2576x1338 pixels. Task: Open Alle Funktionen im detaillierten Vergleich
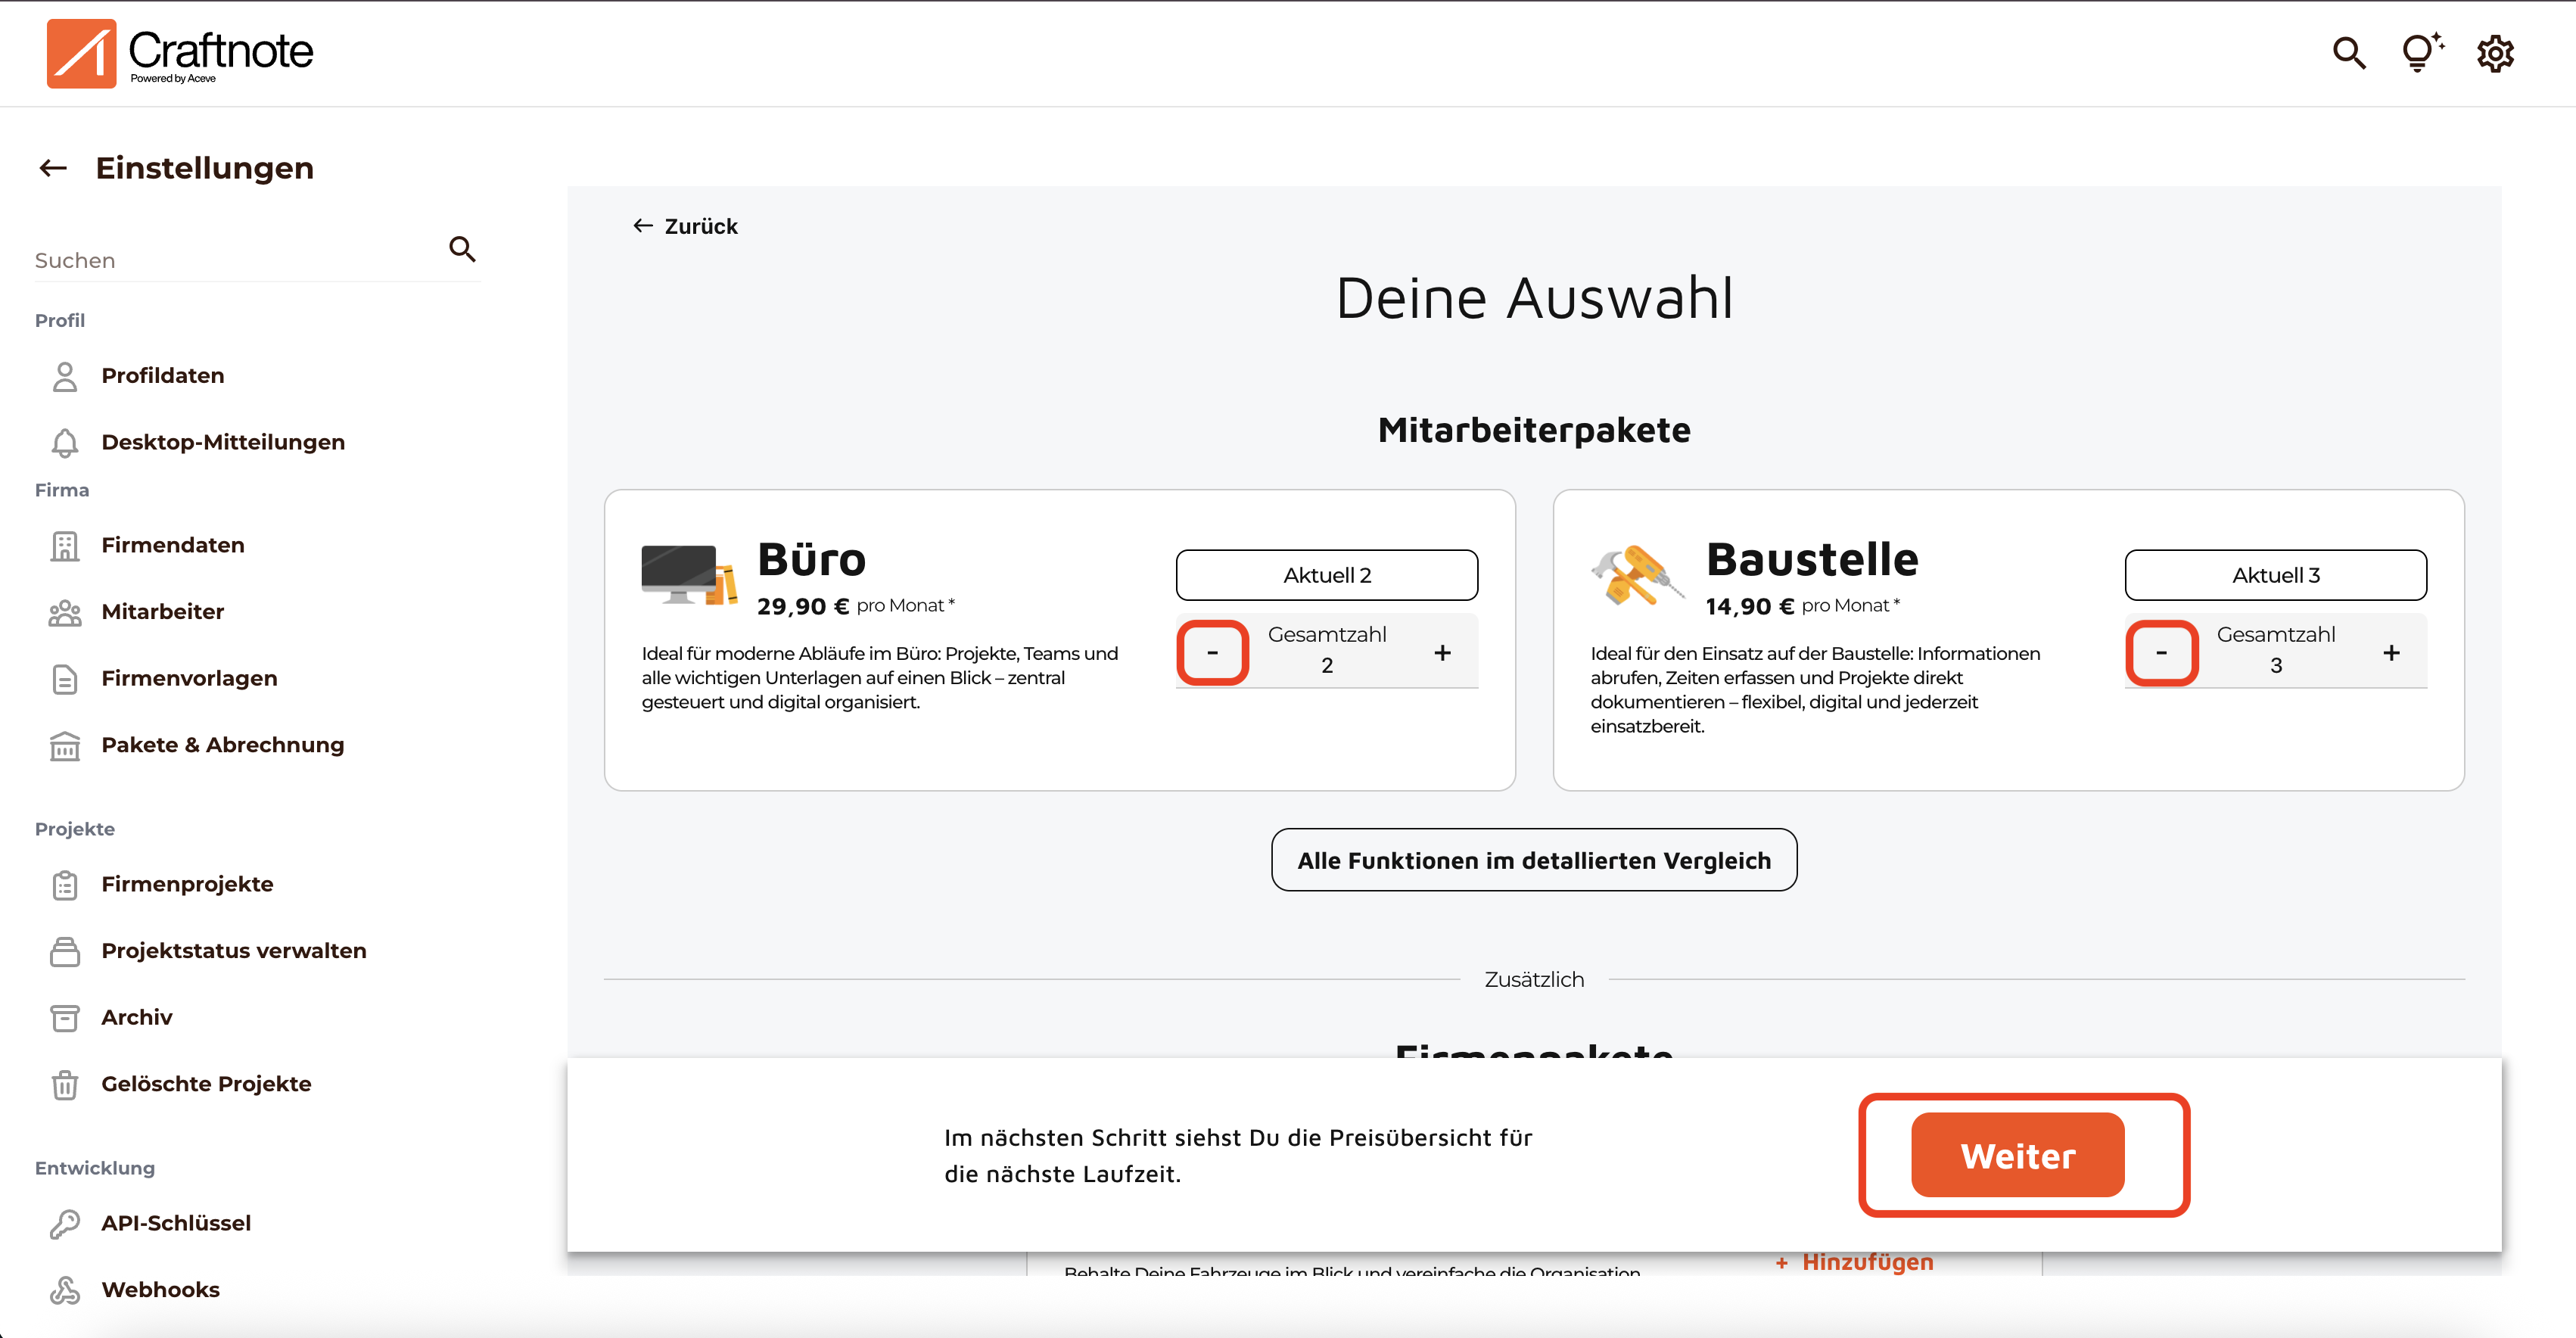coord(1533,859)
